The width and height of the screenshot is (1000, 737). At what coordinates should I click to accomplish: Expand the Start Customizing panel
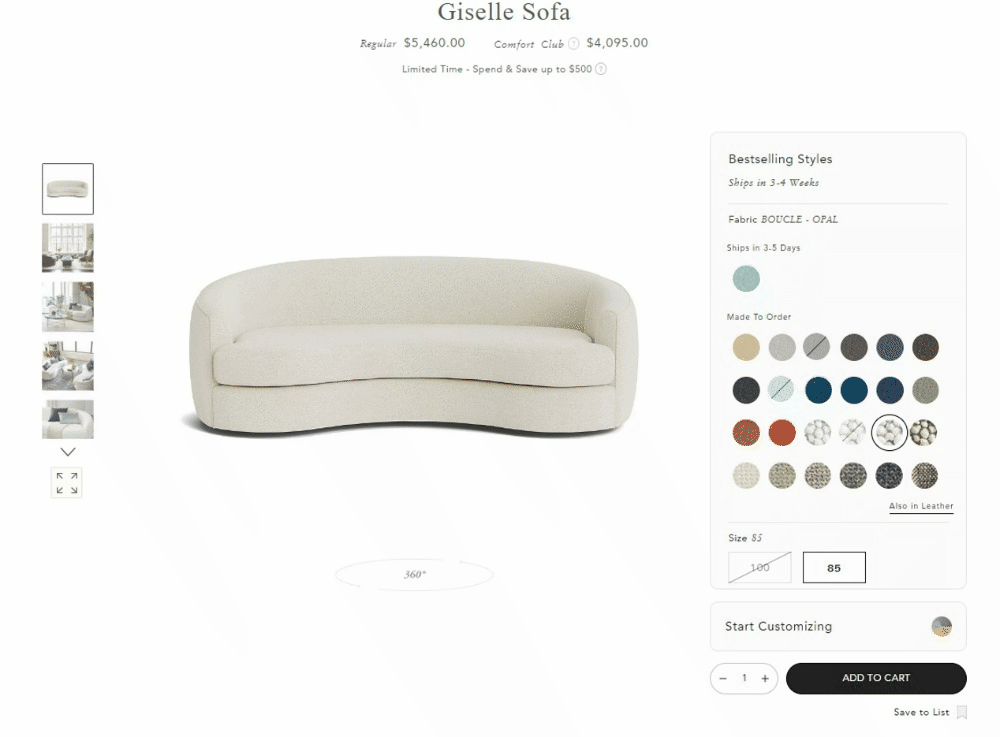838,626
